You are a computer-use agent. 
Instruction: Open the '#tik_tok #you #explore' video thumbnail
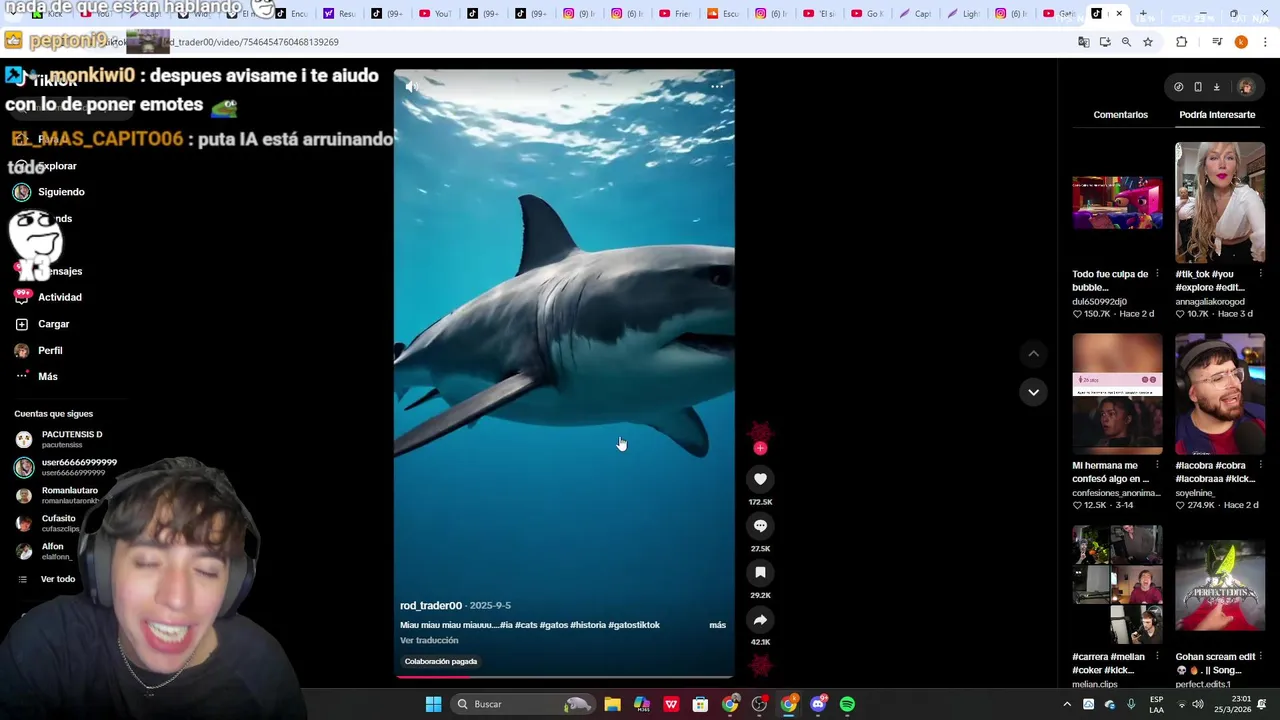[1220, 203]
